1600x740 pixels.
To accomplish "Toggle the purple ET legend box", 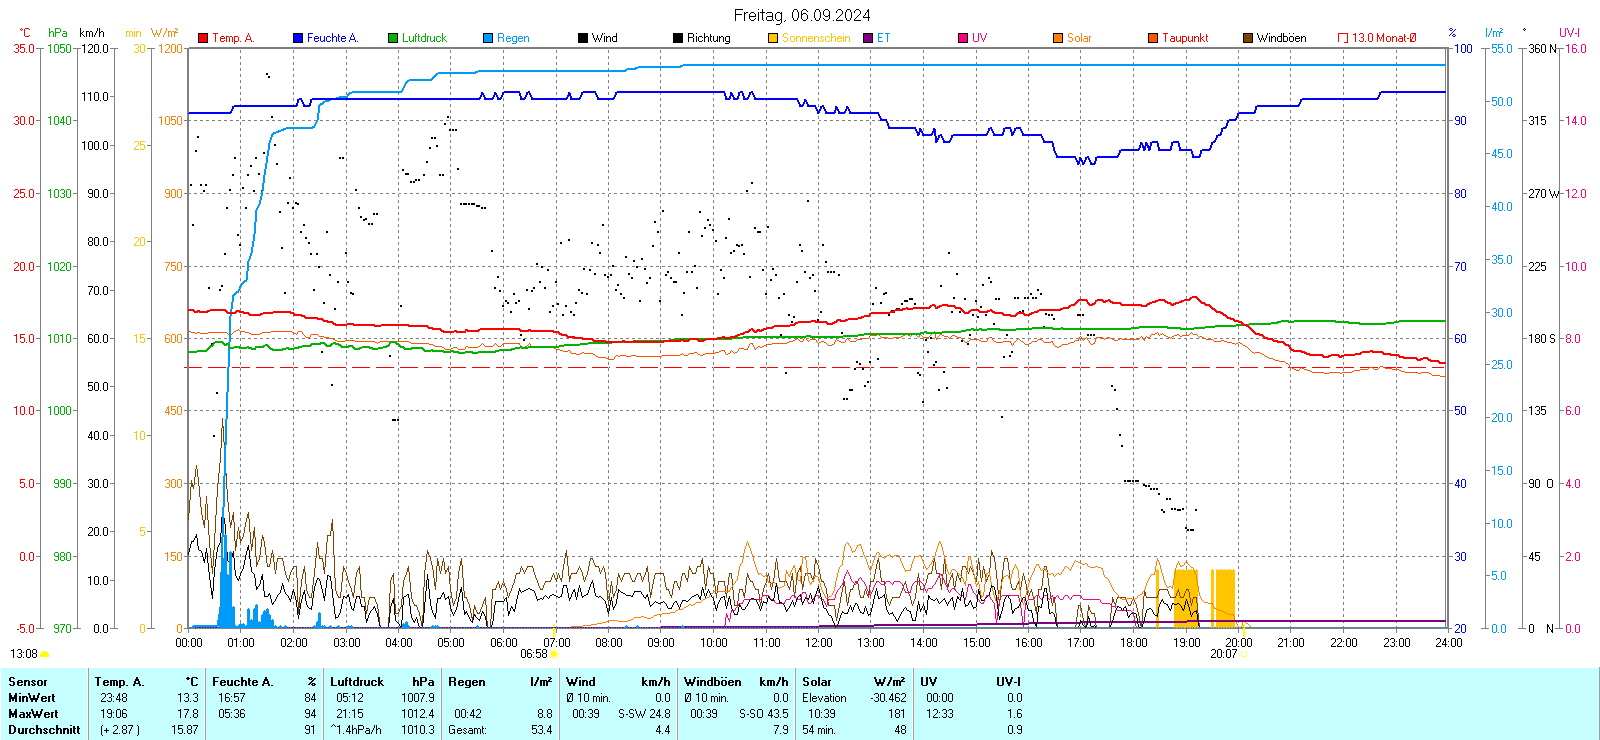I will (868, 38).
